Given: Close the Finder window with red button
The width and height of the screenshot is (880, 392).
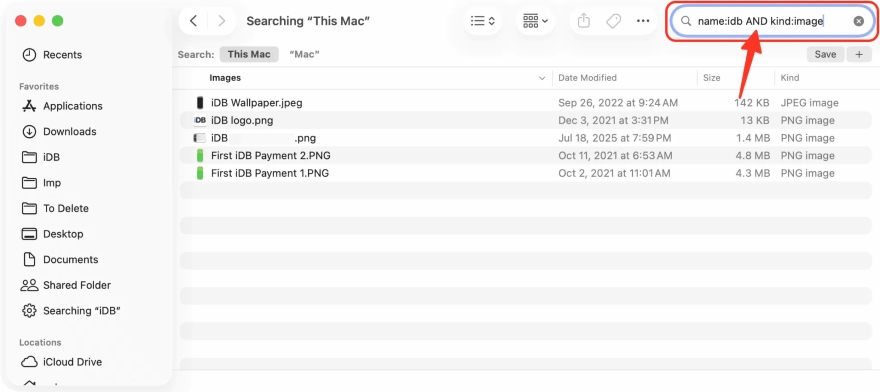Looking at the screenshot, I should pos(21,21).
